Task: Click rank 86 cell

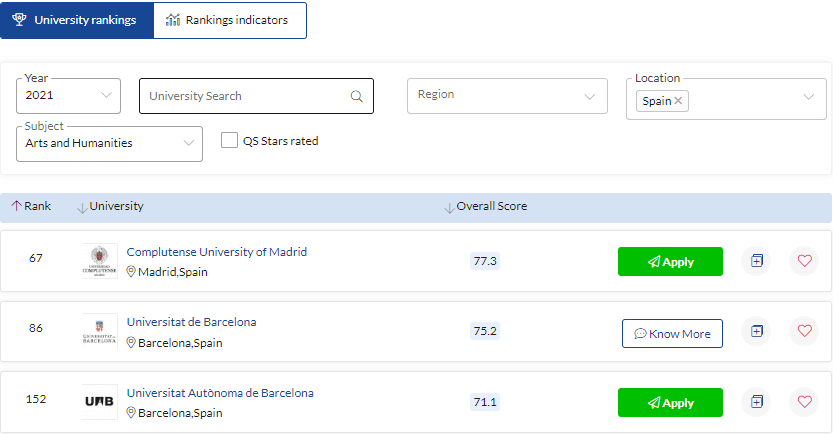Action: point(36,328)
